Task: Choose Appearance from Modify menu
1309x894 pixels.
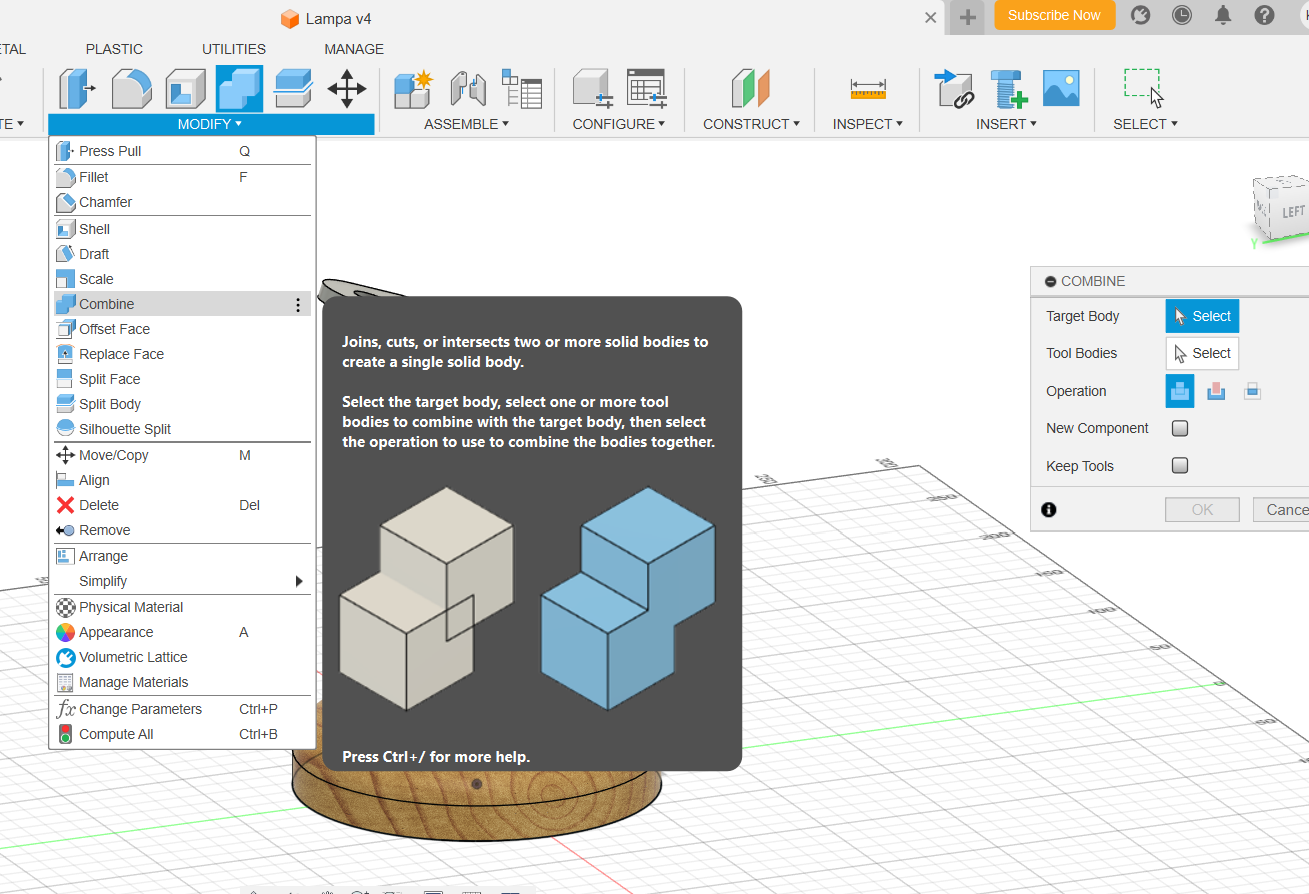Action: [181, 632]
